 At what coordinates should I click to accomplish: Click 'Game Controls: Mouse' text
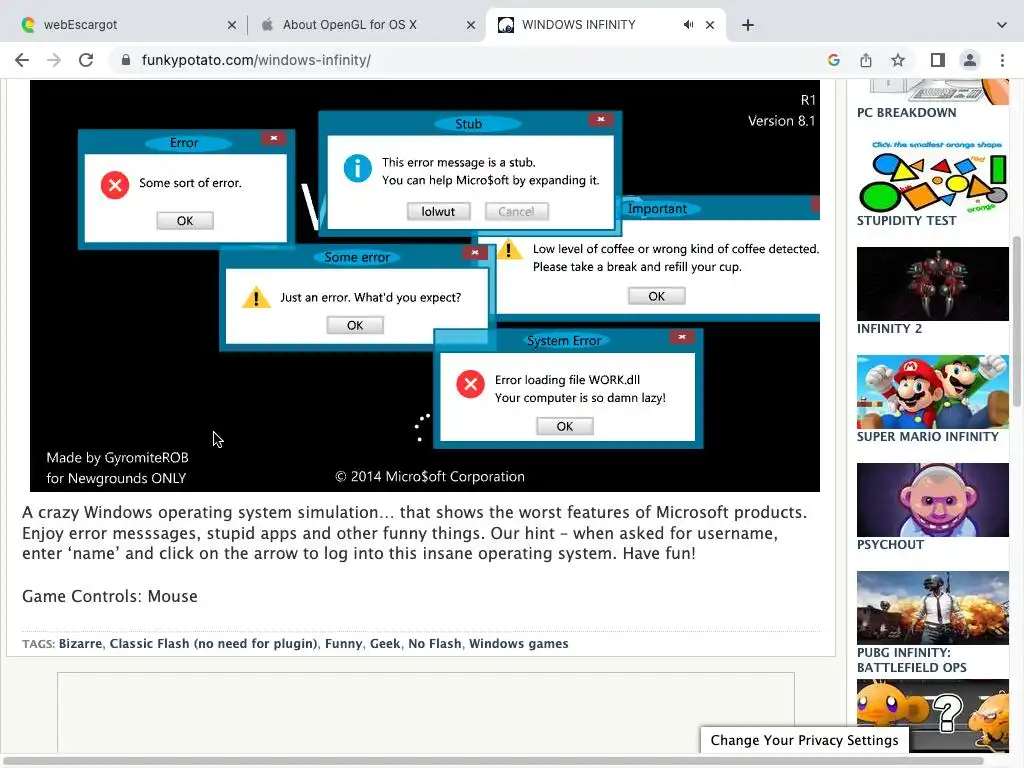tap(110, 596)
